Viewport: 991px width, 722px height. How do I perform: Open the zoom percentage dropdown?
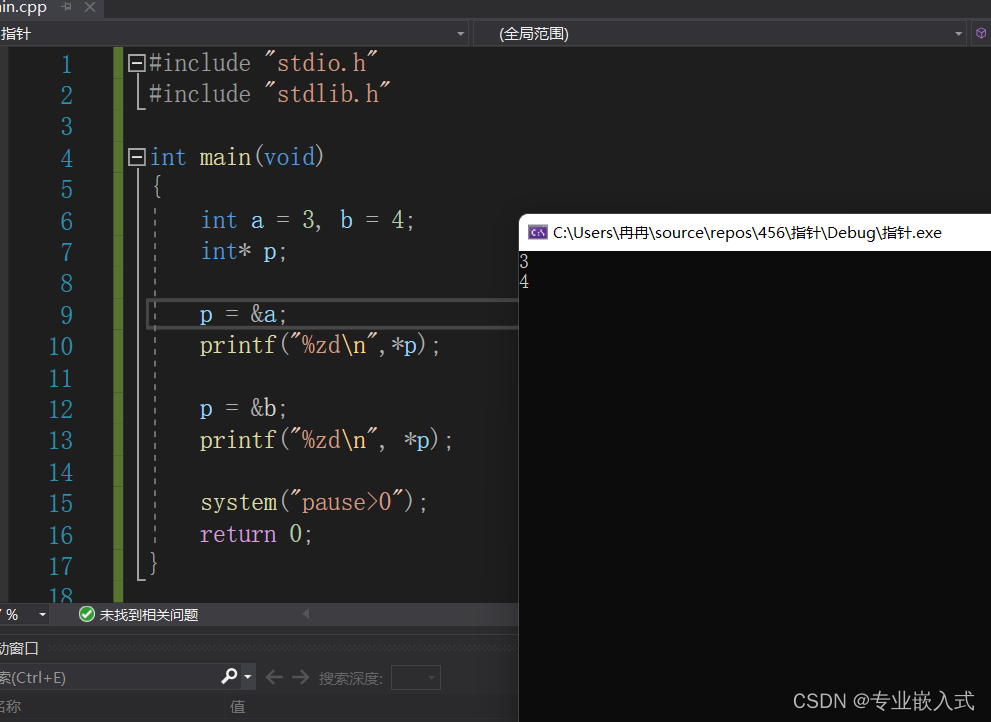pyautogui.click(x=42, y=615)
